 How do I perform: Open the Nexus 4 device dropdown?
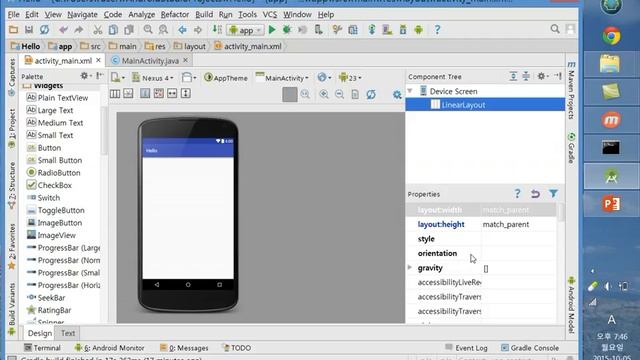click(x=153, y=78)
